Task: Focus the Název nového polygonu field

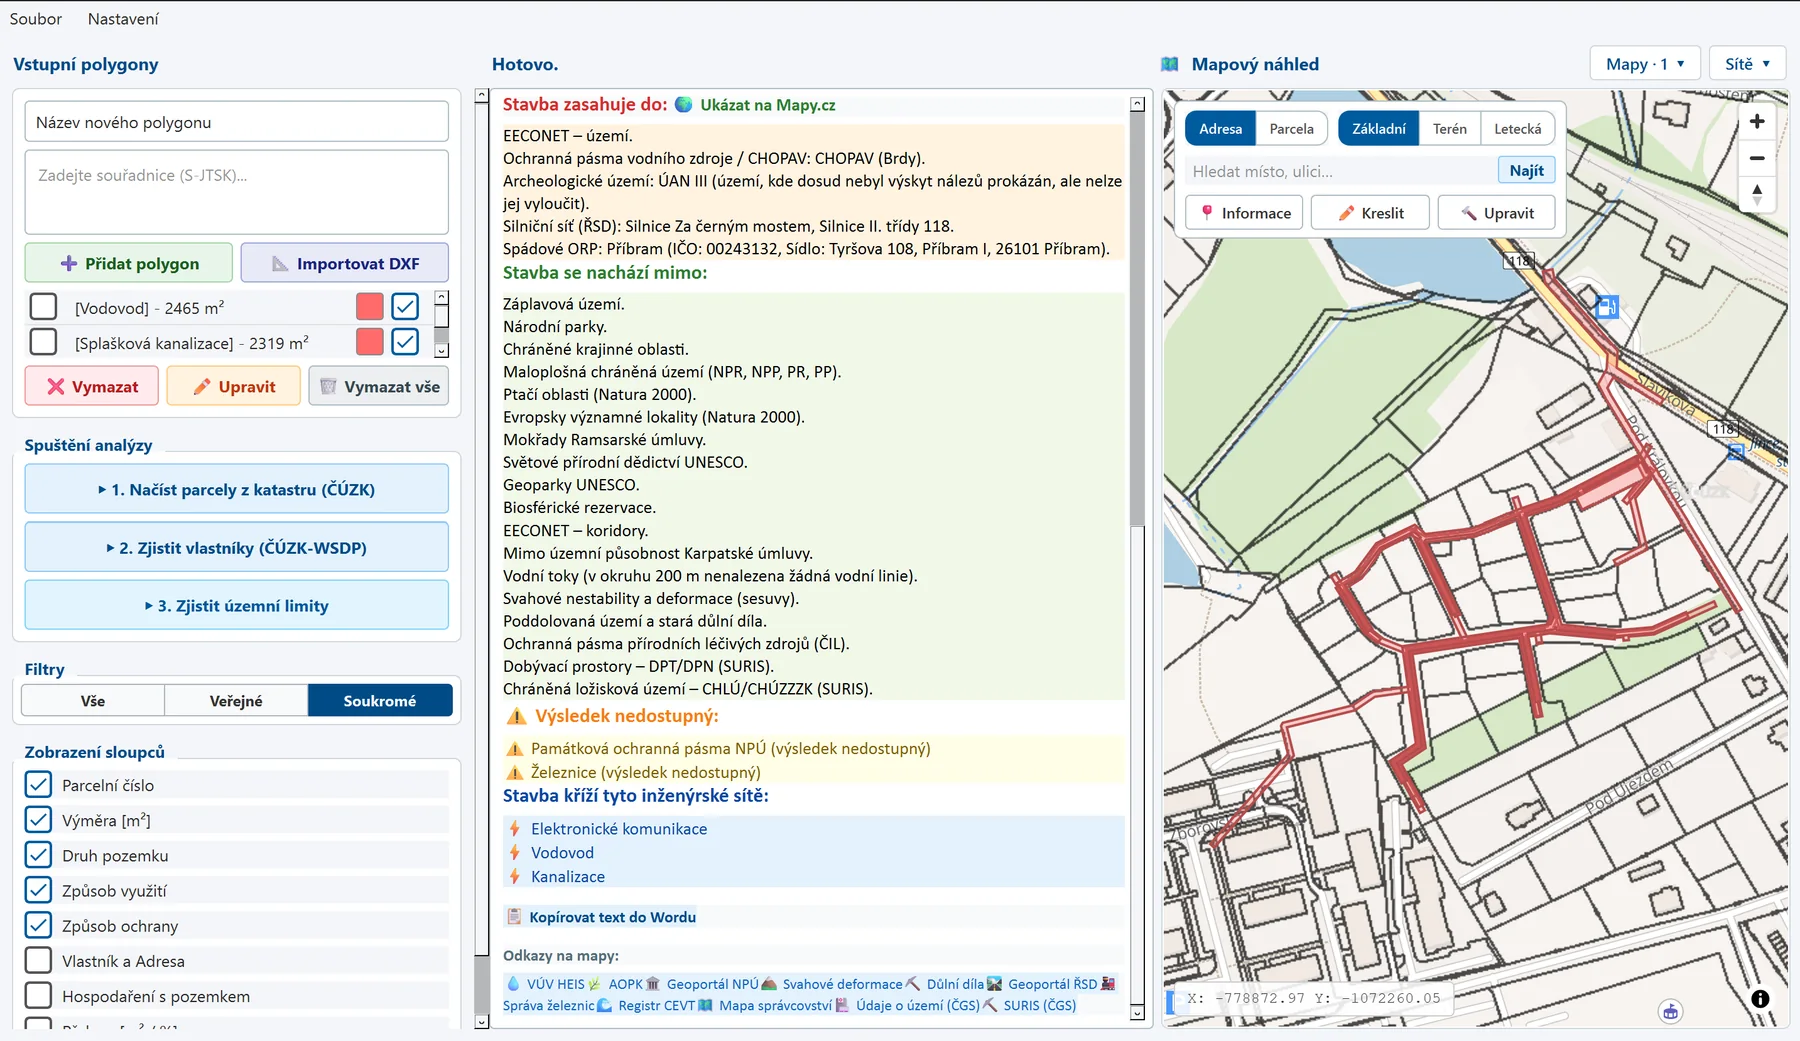Action: [x=237, y=122]
